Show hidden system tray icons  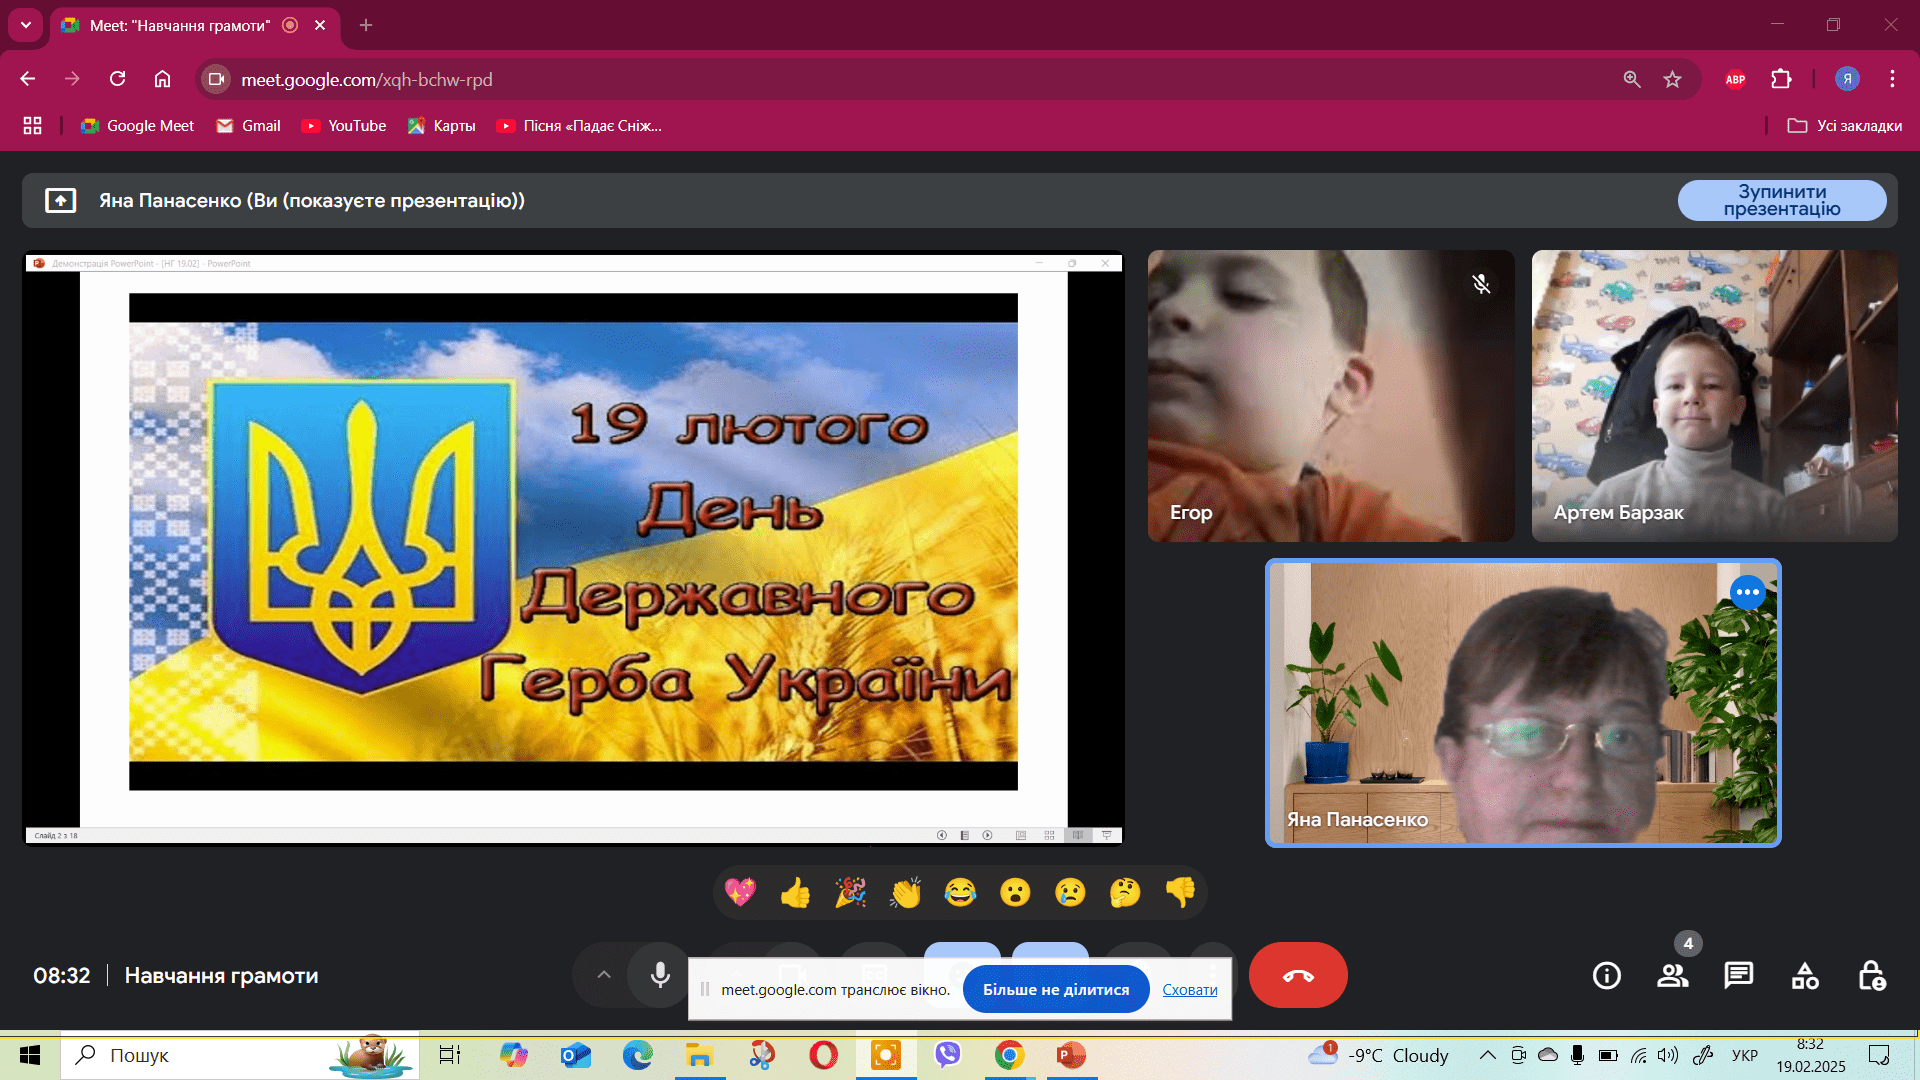point(1488,1055)
